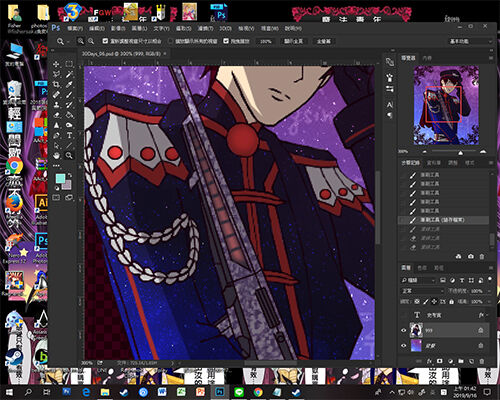
Task: Select the Brush tool in toolbox
Action: (69, 95)
